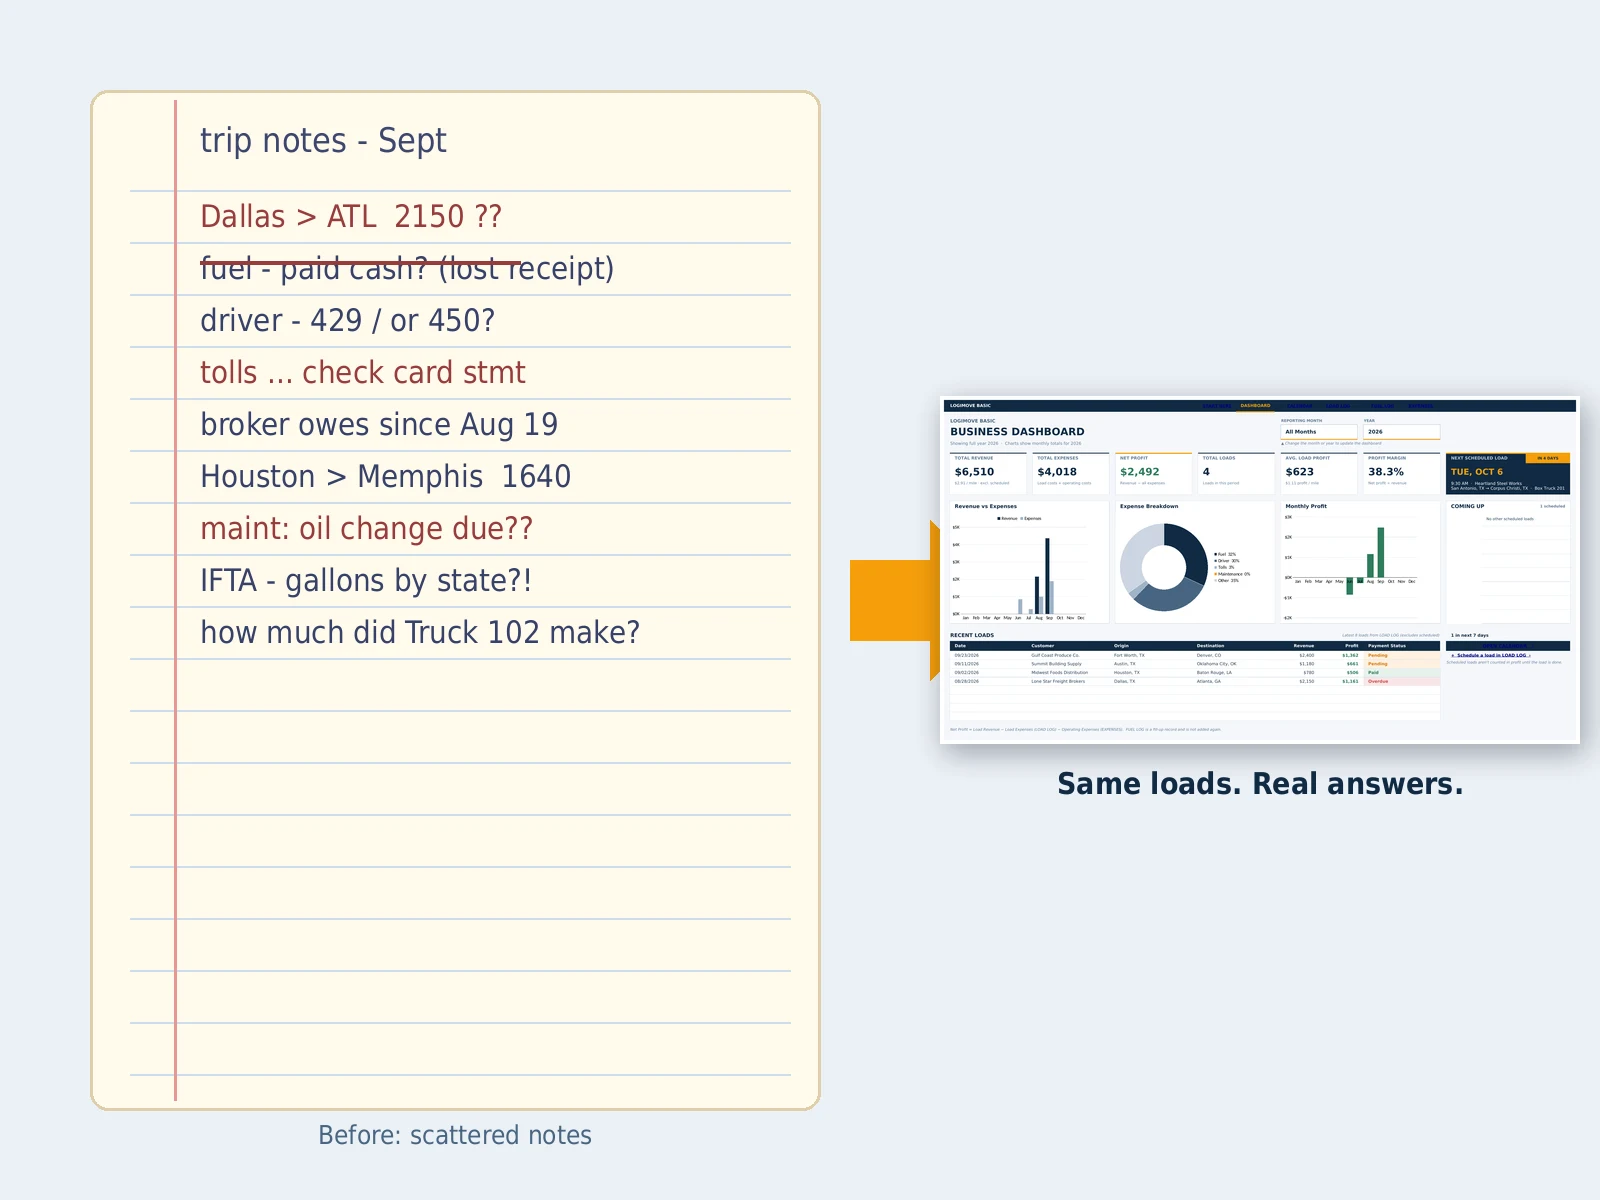This screenshot has height=1200, width=1600.
Task: Click the 'Before: scattered notes' caption
Action: [455, 1136]
